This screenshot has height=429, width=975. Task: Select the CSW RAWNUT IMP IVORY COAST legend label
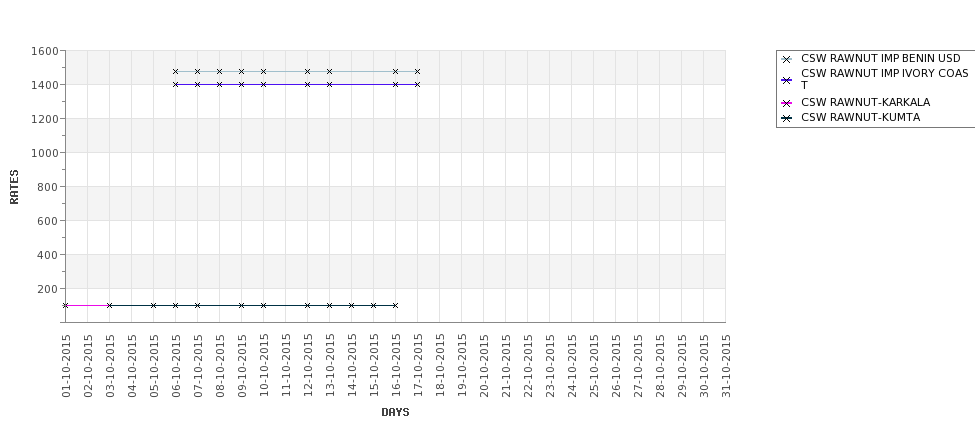point(884,79)
